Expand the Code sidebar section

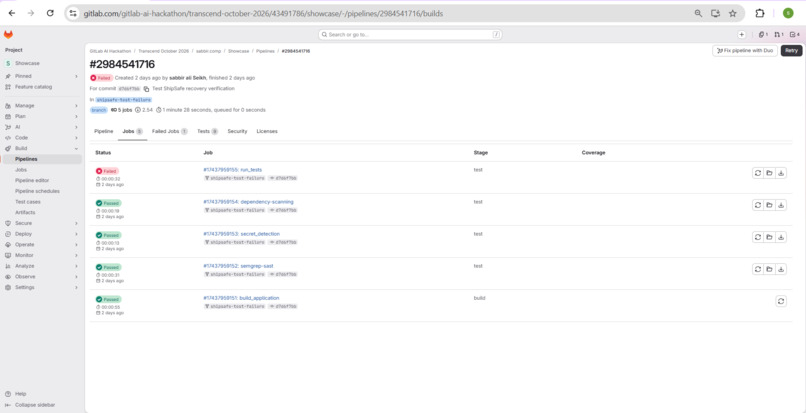coord(41,138)
